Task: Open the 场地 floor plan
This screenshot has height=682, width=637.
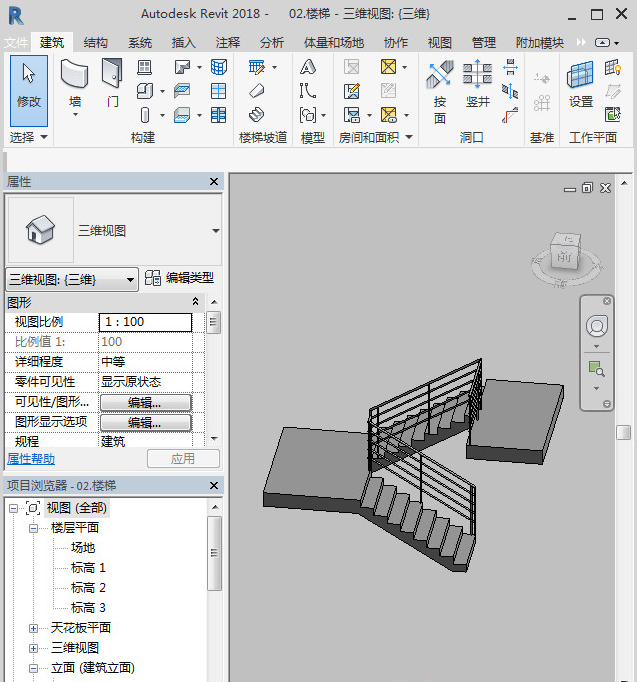Action: point(83,548)
